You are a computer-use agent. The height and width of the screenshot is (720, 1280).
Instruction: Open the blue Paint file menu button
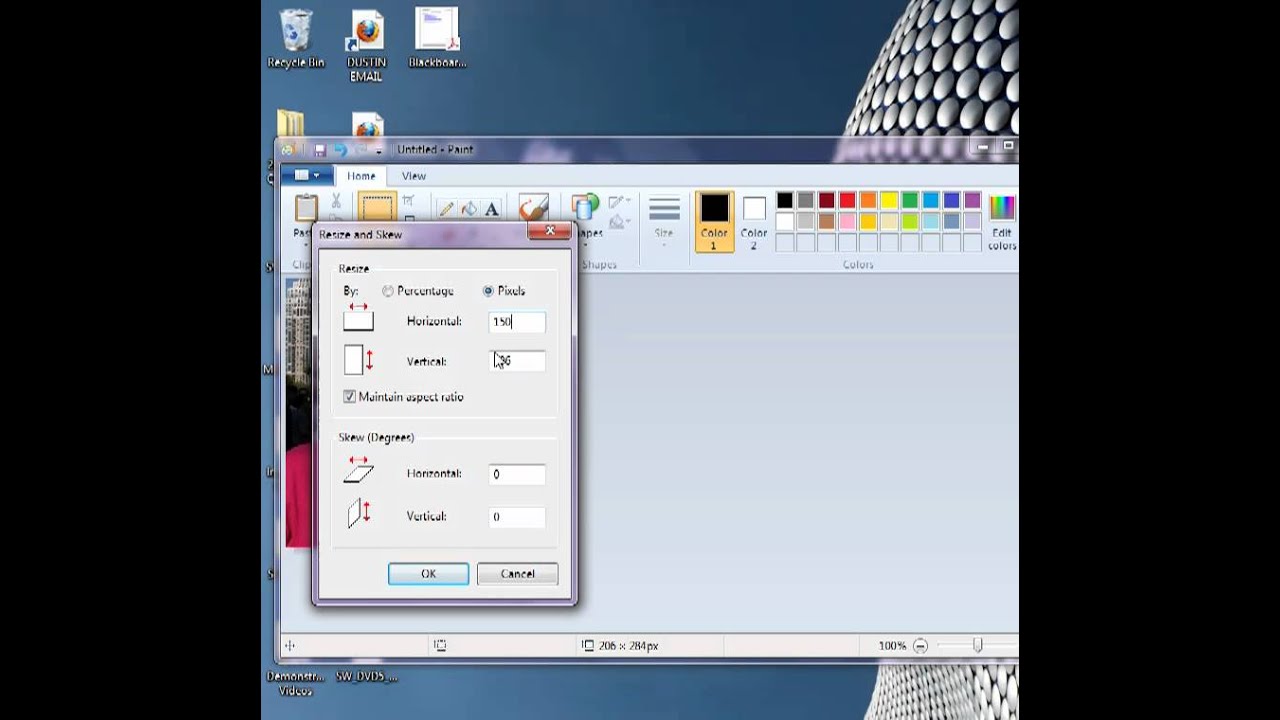tap(306, 176)
